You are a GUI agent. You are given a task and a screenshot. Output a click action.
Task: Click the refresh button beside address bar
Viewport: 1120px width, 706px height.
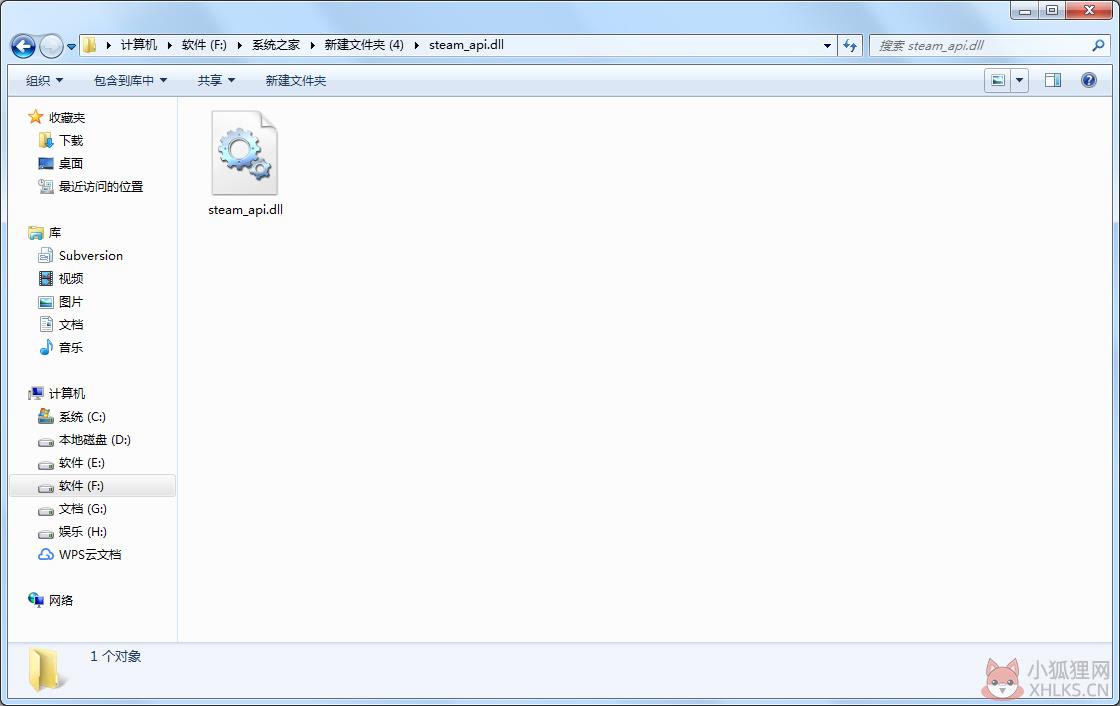pyautogui.click(x=849, y=45)
